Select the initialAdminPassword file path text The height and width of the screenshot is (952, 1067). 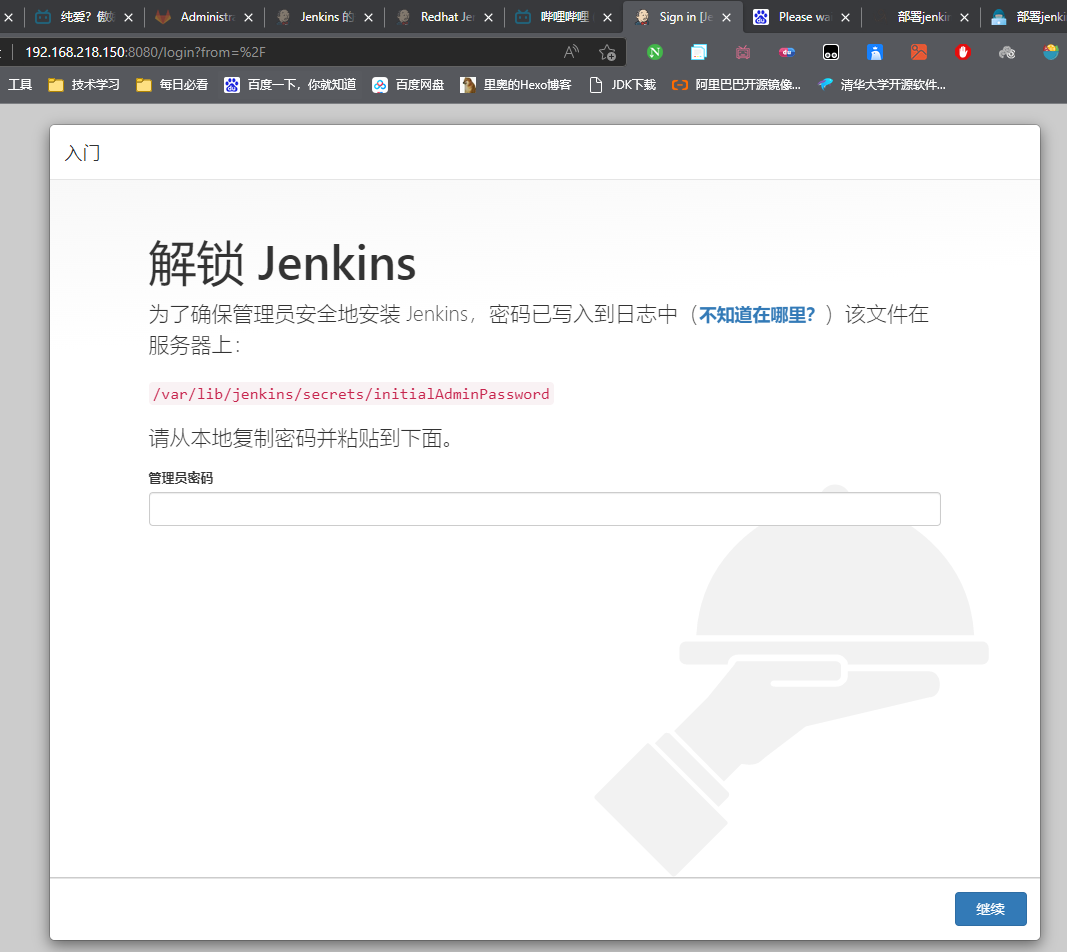coord(351,394)
